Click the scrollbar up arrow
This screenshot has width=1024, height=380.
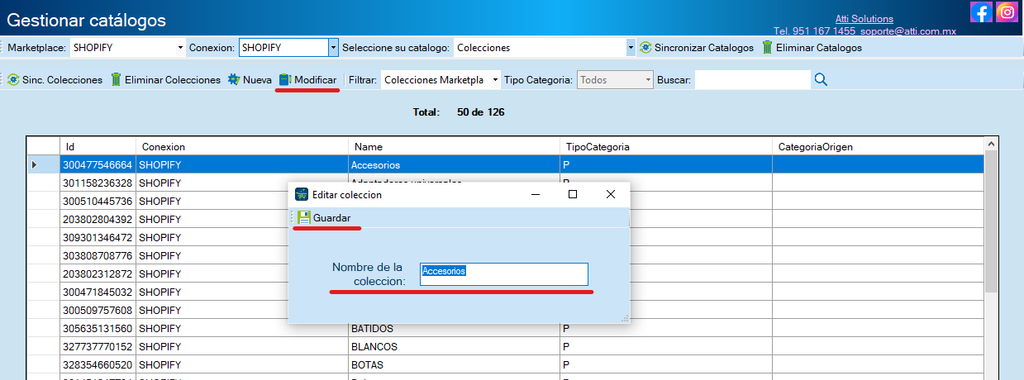[x=991, y=145]
